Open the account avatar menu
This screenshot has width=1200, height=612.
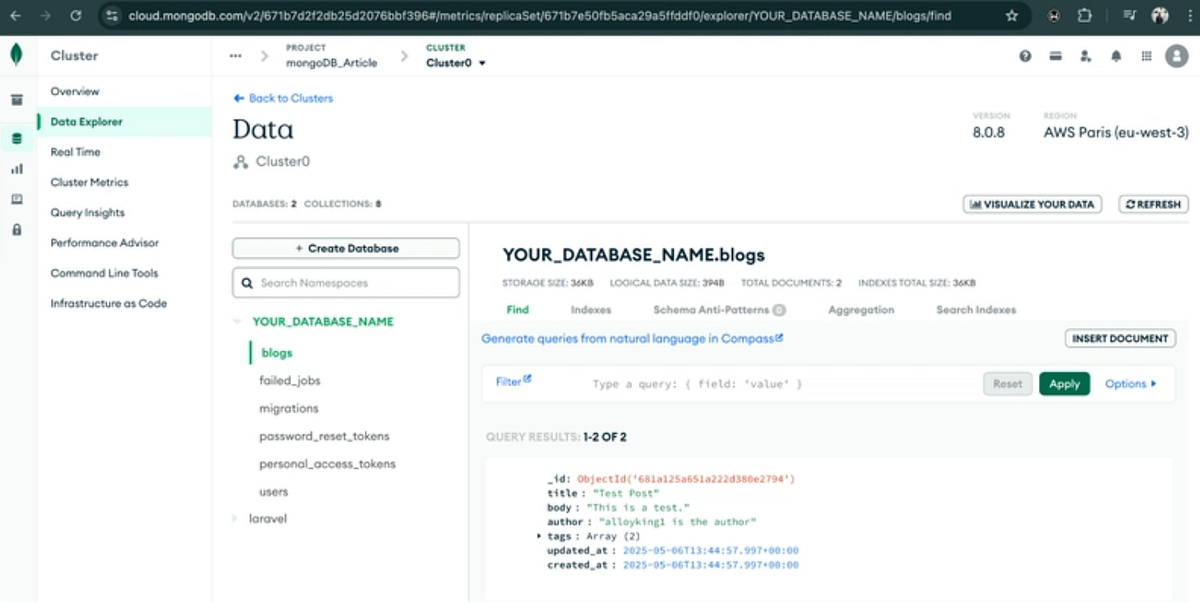pyautogui.click(x=1176, y=56)
